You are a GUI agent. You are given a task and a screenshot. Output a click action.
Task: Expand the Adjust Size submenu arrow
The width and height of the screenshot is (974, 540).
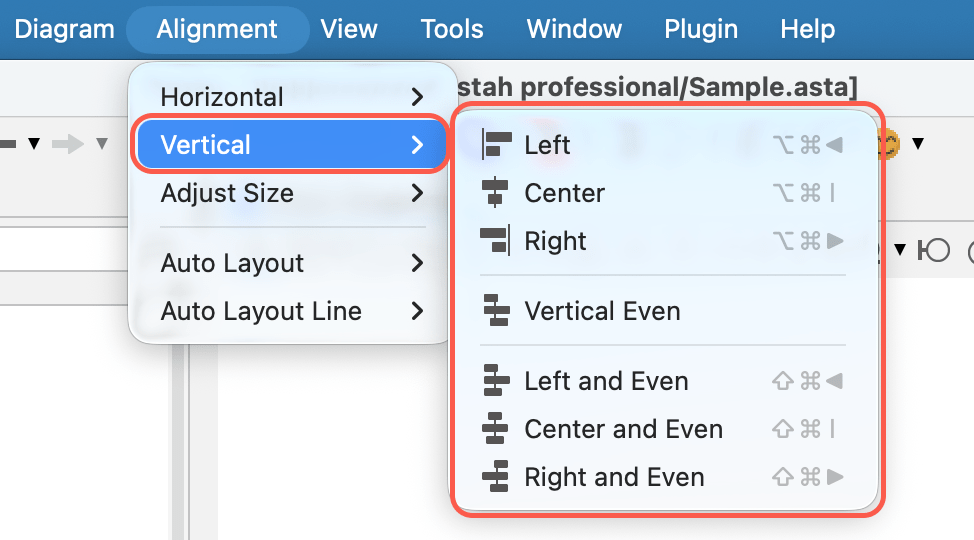[417, 193]
